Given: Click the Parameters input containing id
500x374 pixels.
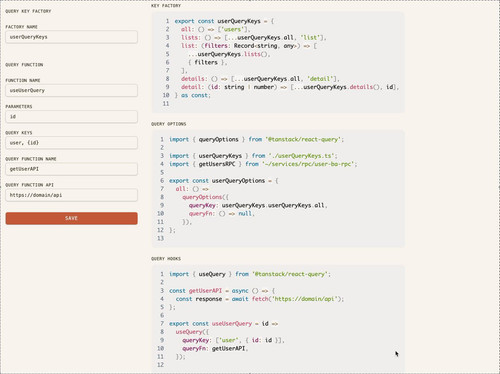Looking at the screenshot, I should click(x=71, y=117).
